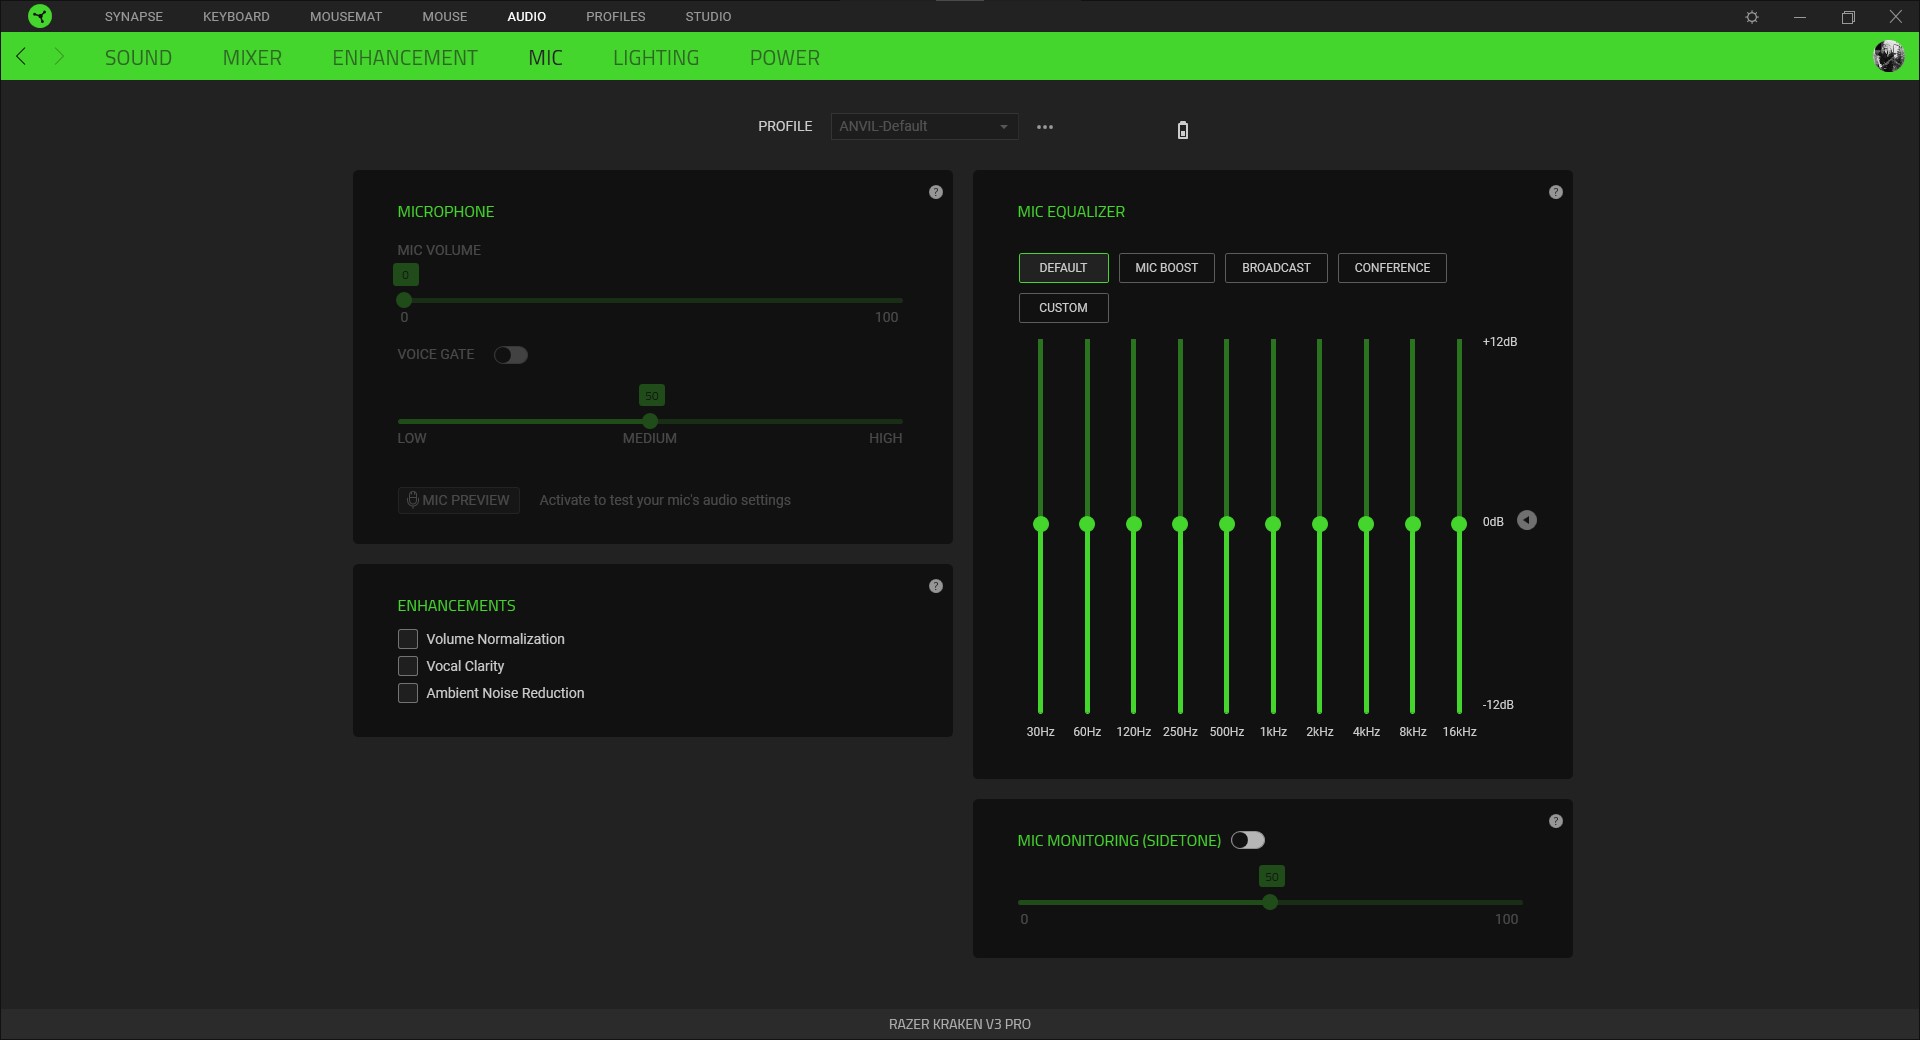Open the MOUSE section in the top menu
Image resolution: width=1920 pixels, height=1040 pixels.
[444, 16]
